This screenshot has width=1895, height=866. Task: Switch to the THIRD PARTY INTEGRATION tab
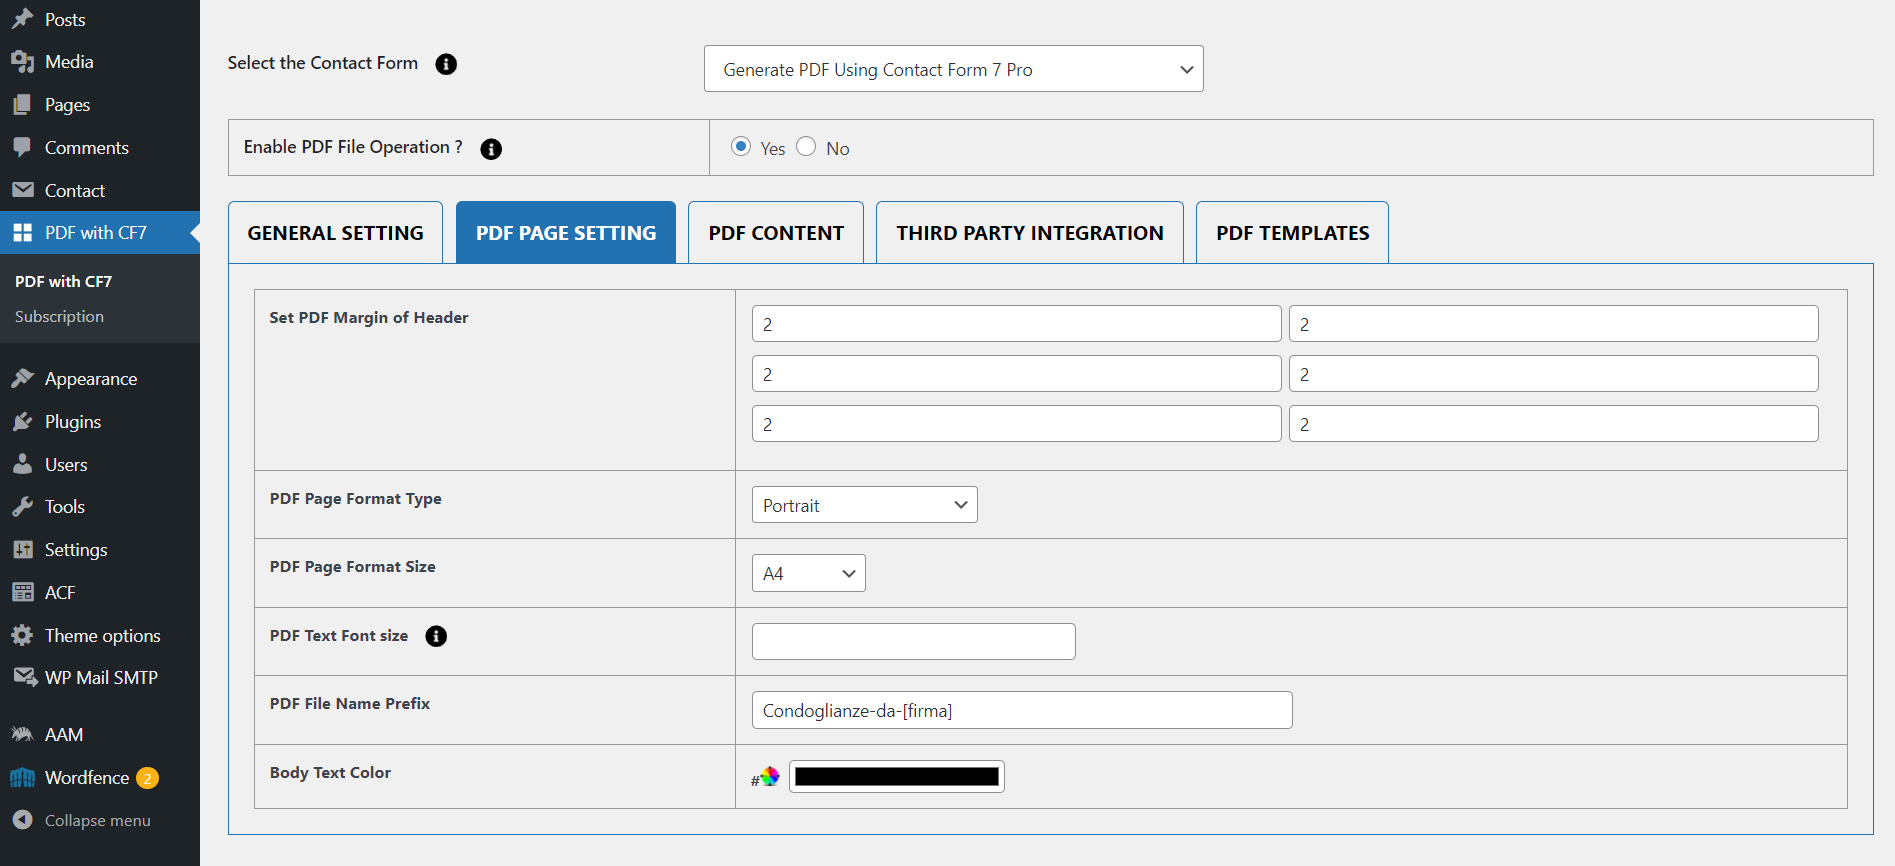[1029, 233]
